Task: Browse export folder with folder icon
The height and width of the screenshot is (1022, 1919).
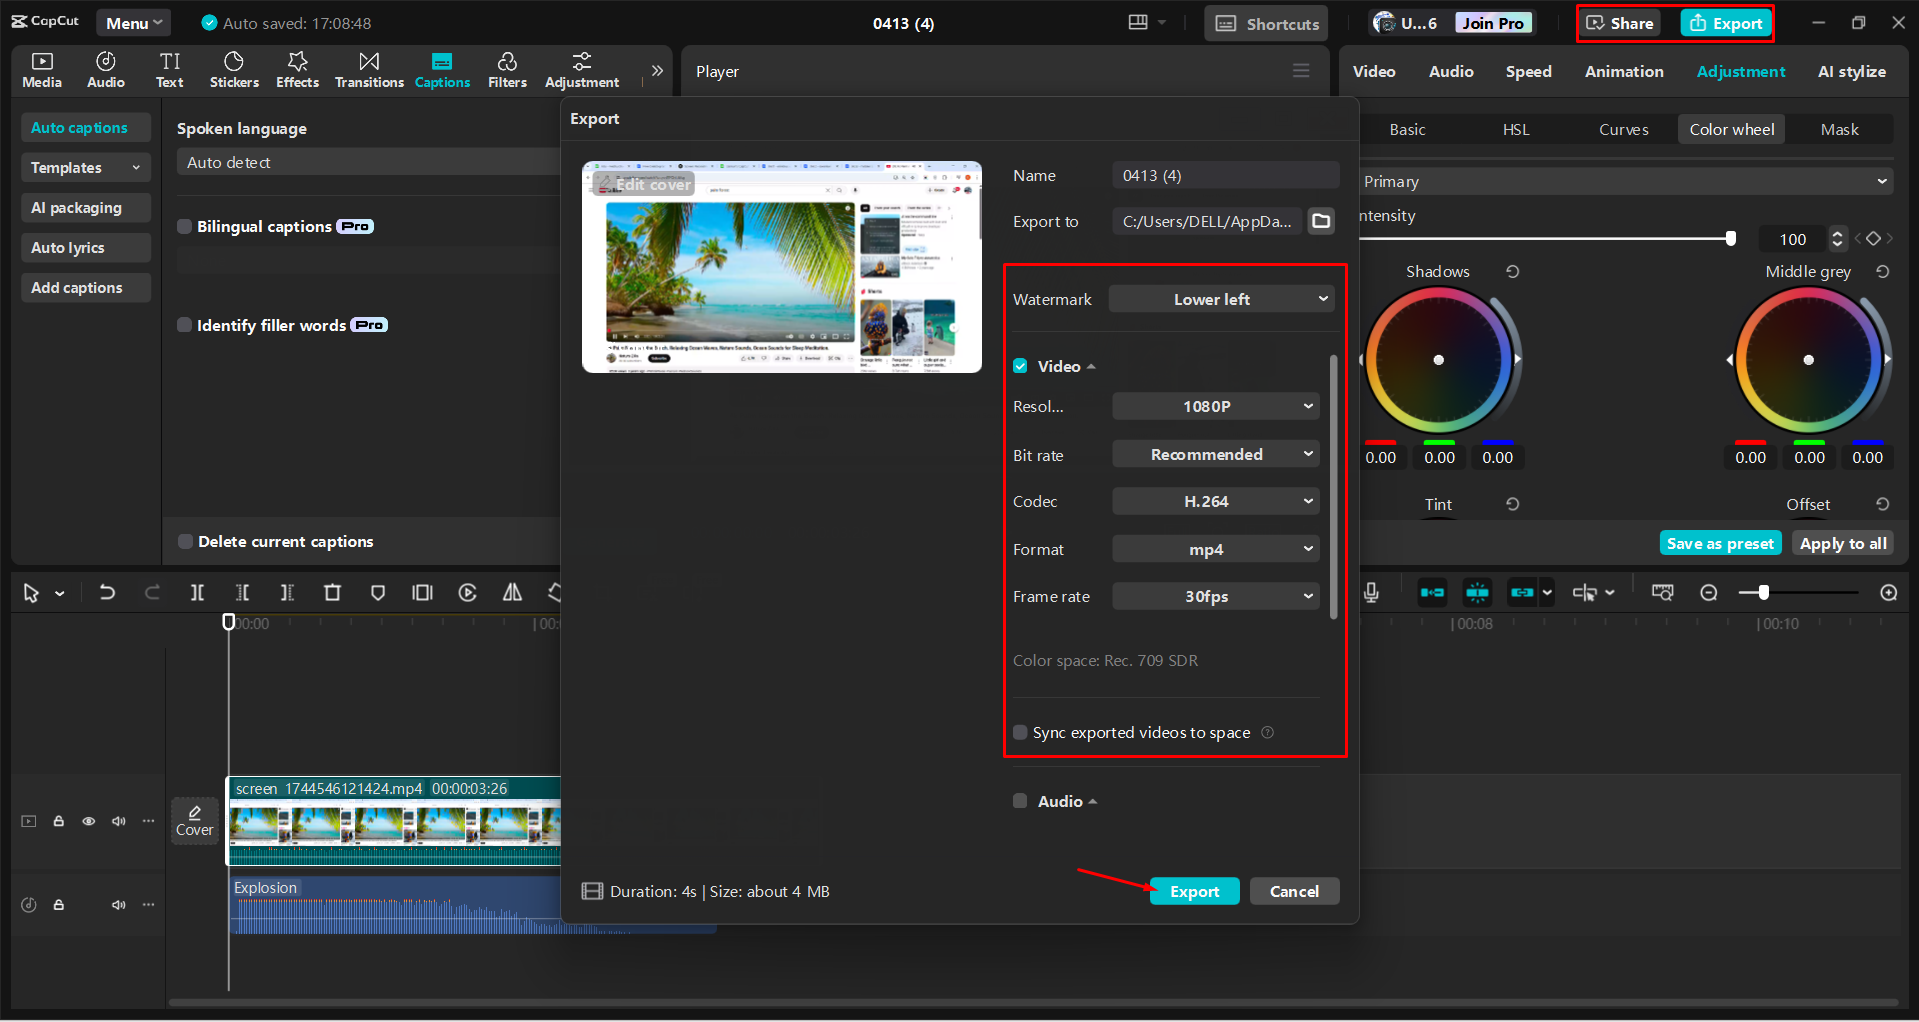Action: point(1321,221)
